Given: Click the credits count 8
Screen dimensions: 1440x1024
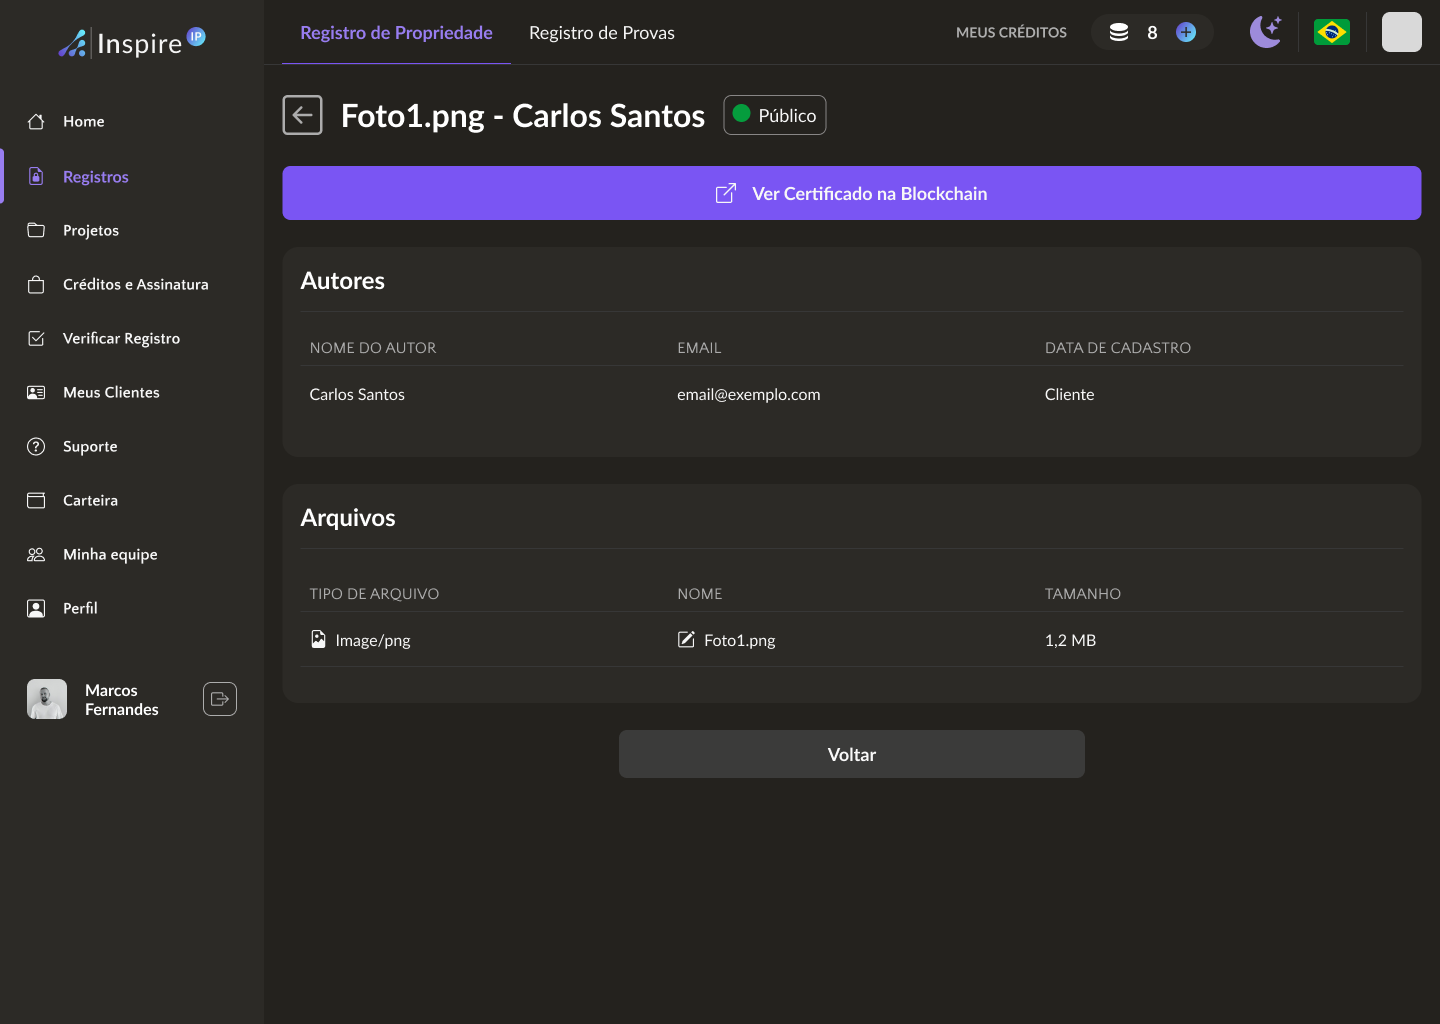Looking at the screenshot, I should (1152, 32).
